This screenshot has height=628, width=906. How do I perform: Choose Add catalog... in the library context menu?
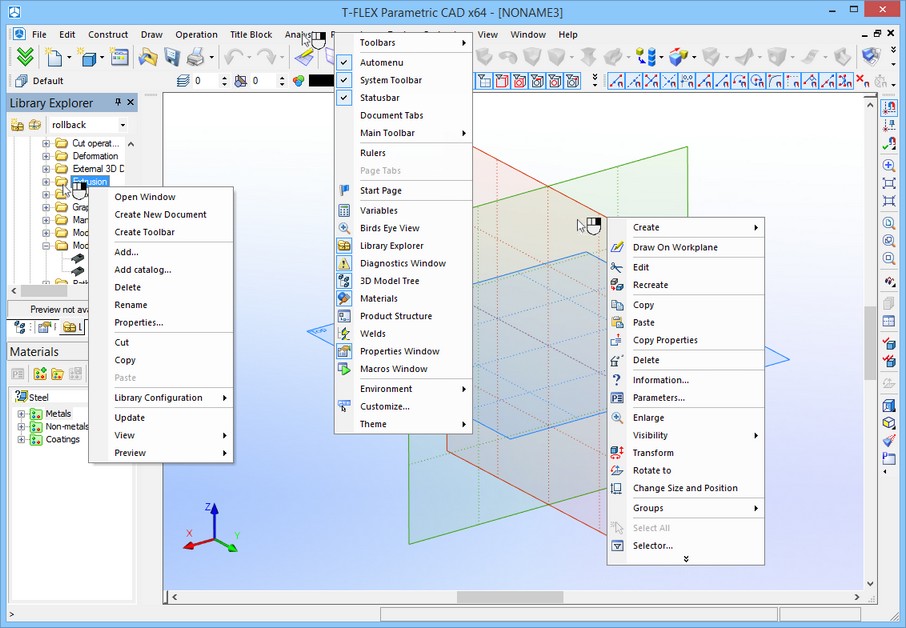pyautogui.click(x=161, y=270)
